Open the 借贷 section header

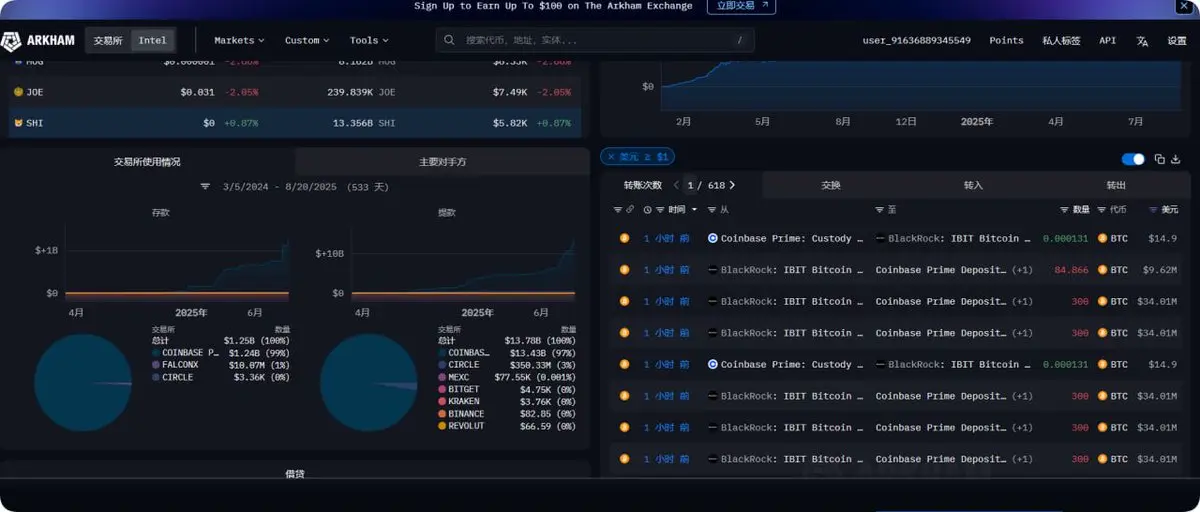coord(295,473)
